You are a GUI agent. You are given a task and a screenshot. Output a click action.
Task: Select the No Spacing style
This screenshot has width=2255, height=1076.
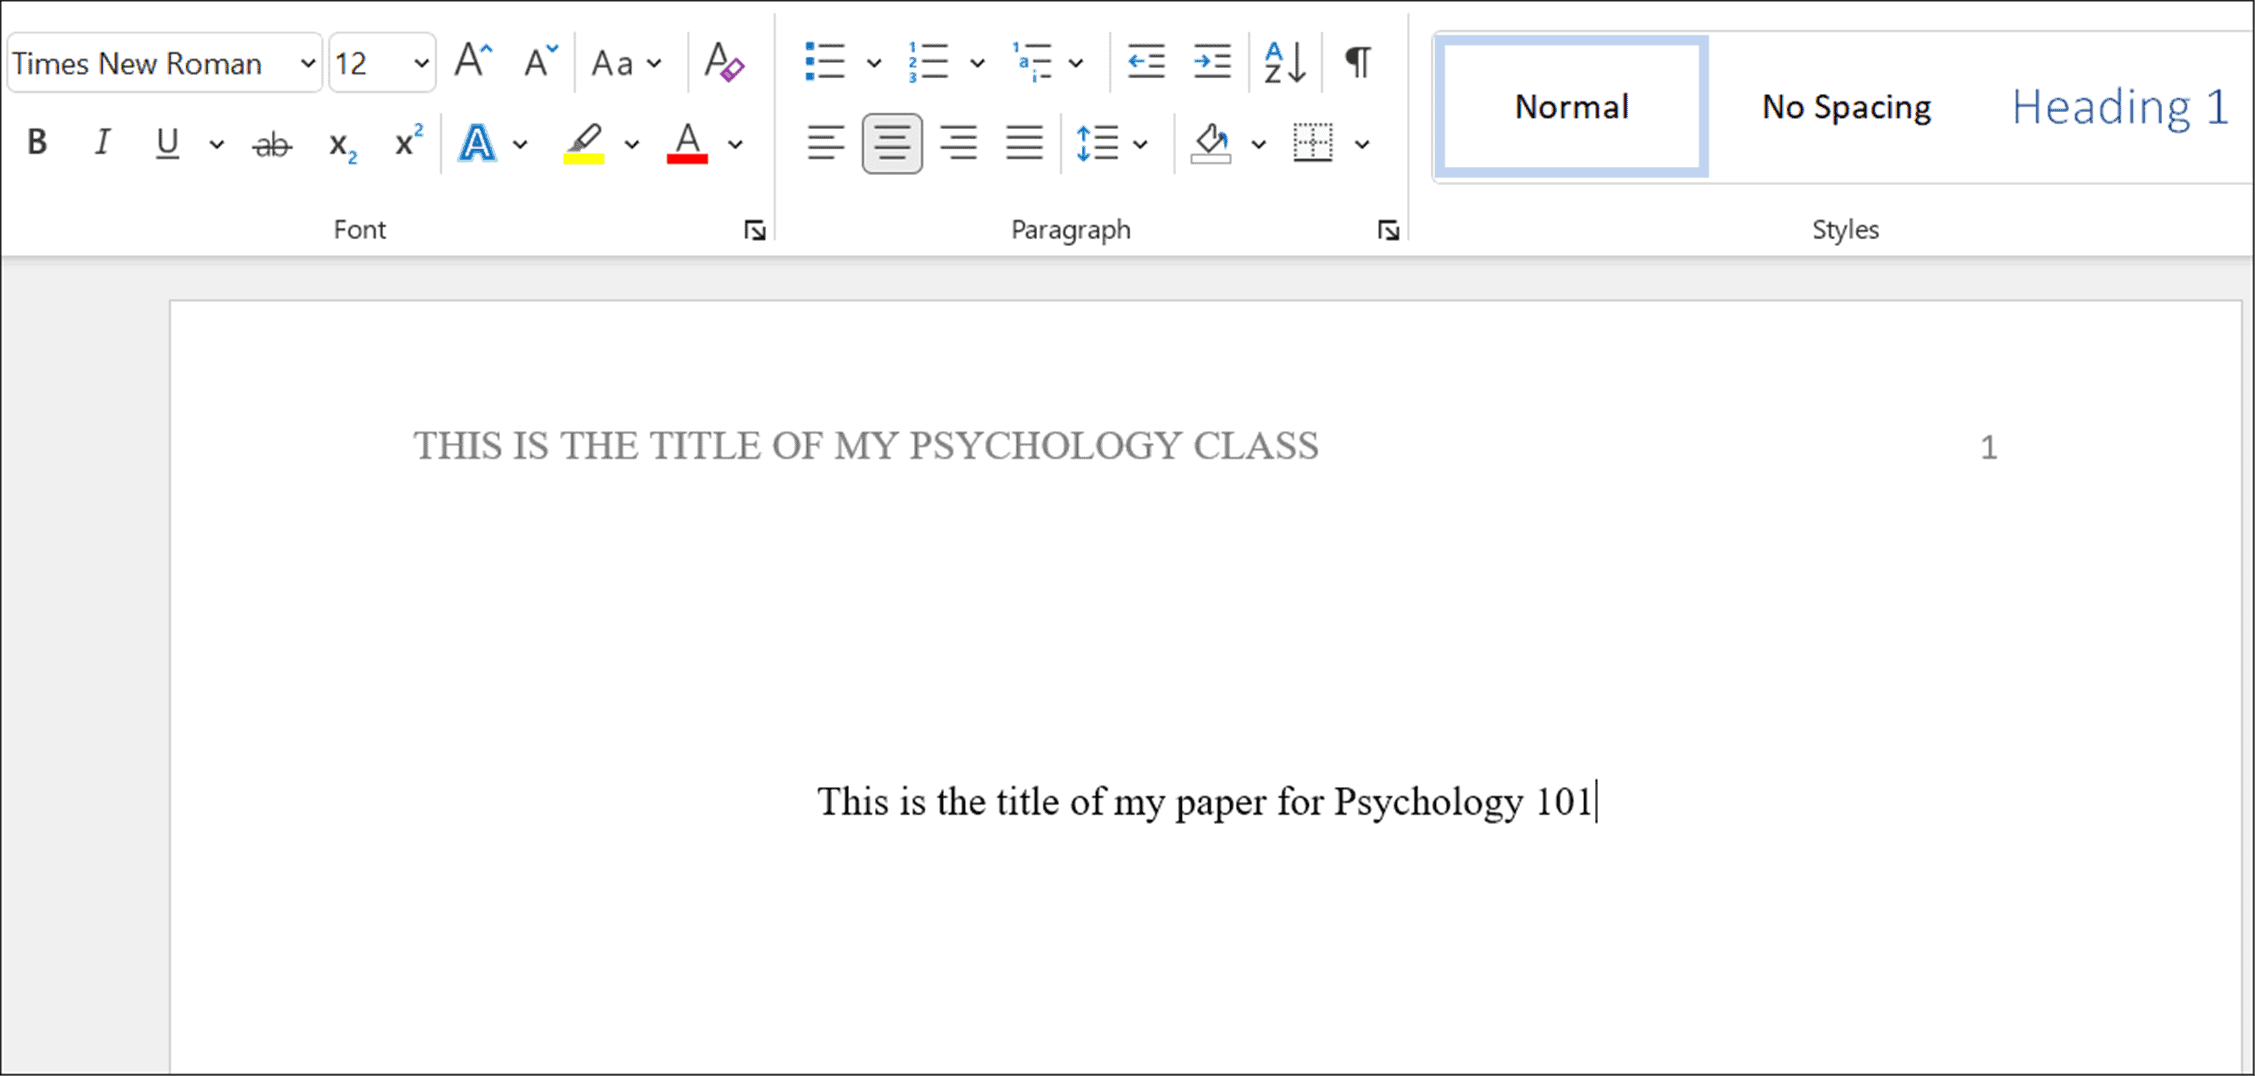[x=1845, y=106]
